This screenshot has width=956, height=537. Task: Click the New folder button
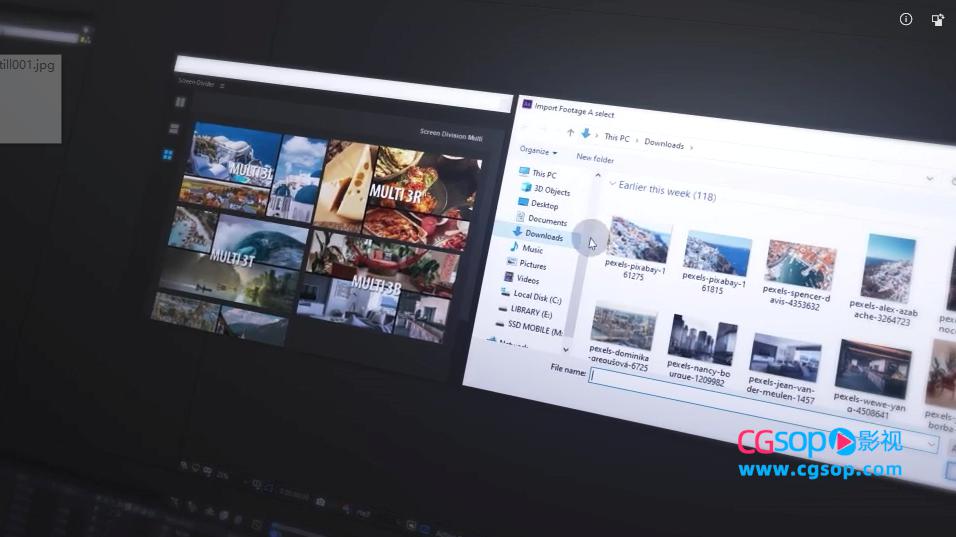[x=595, y=158]
